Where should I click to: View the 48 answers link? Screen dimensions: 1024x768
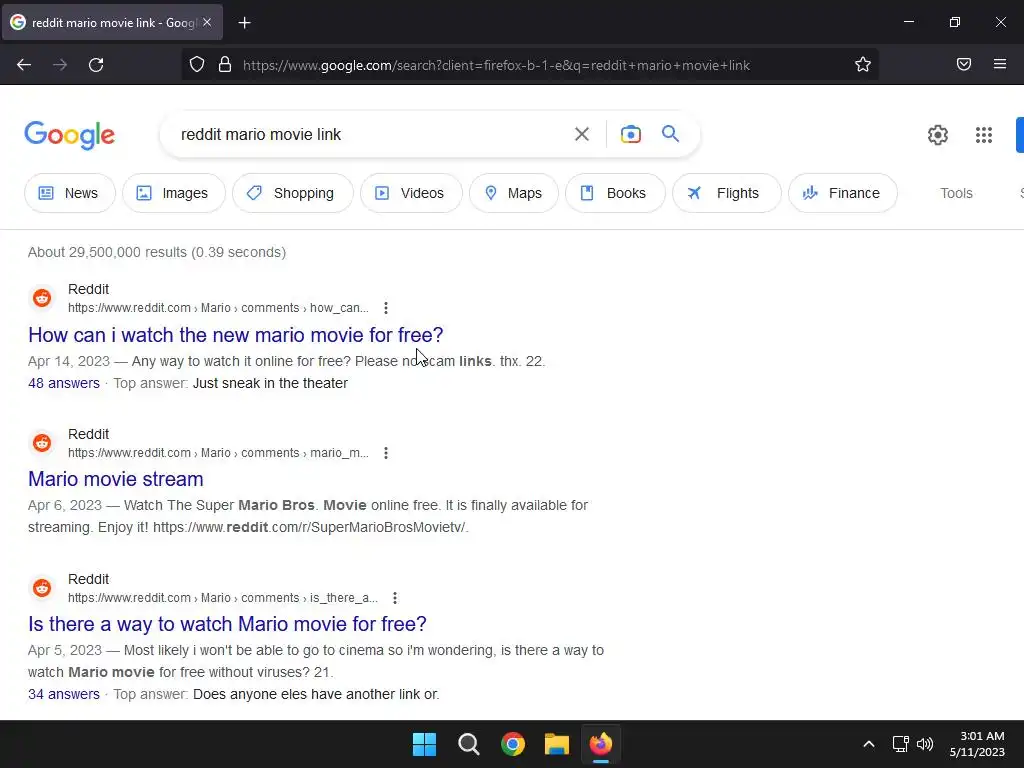64,383
